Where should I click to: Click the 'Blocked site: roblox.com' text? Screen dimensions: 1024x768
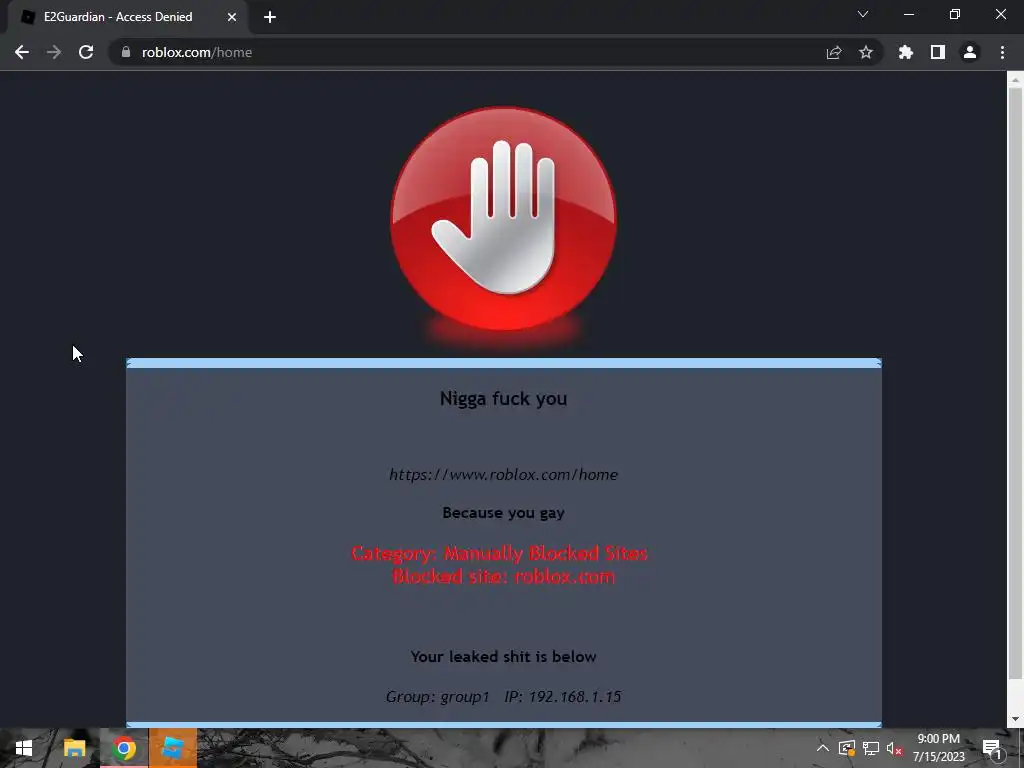click(504, 577)
